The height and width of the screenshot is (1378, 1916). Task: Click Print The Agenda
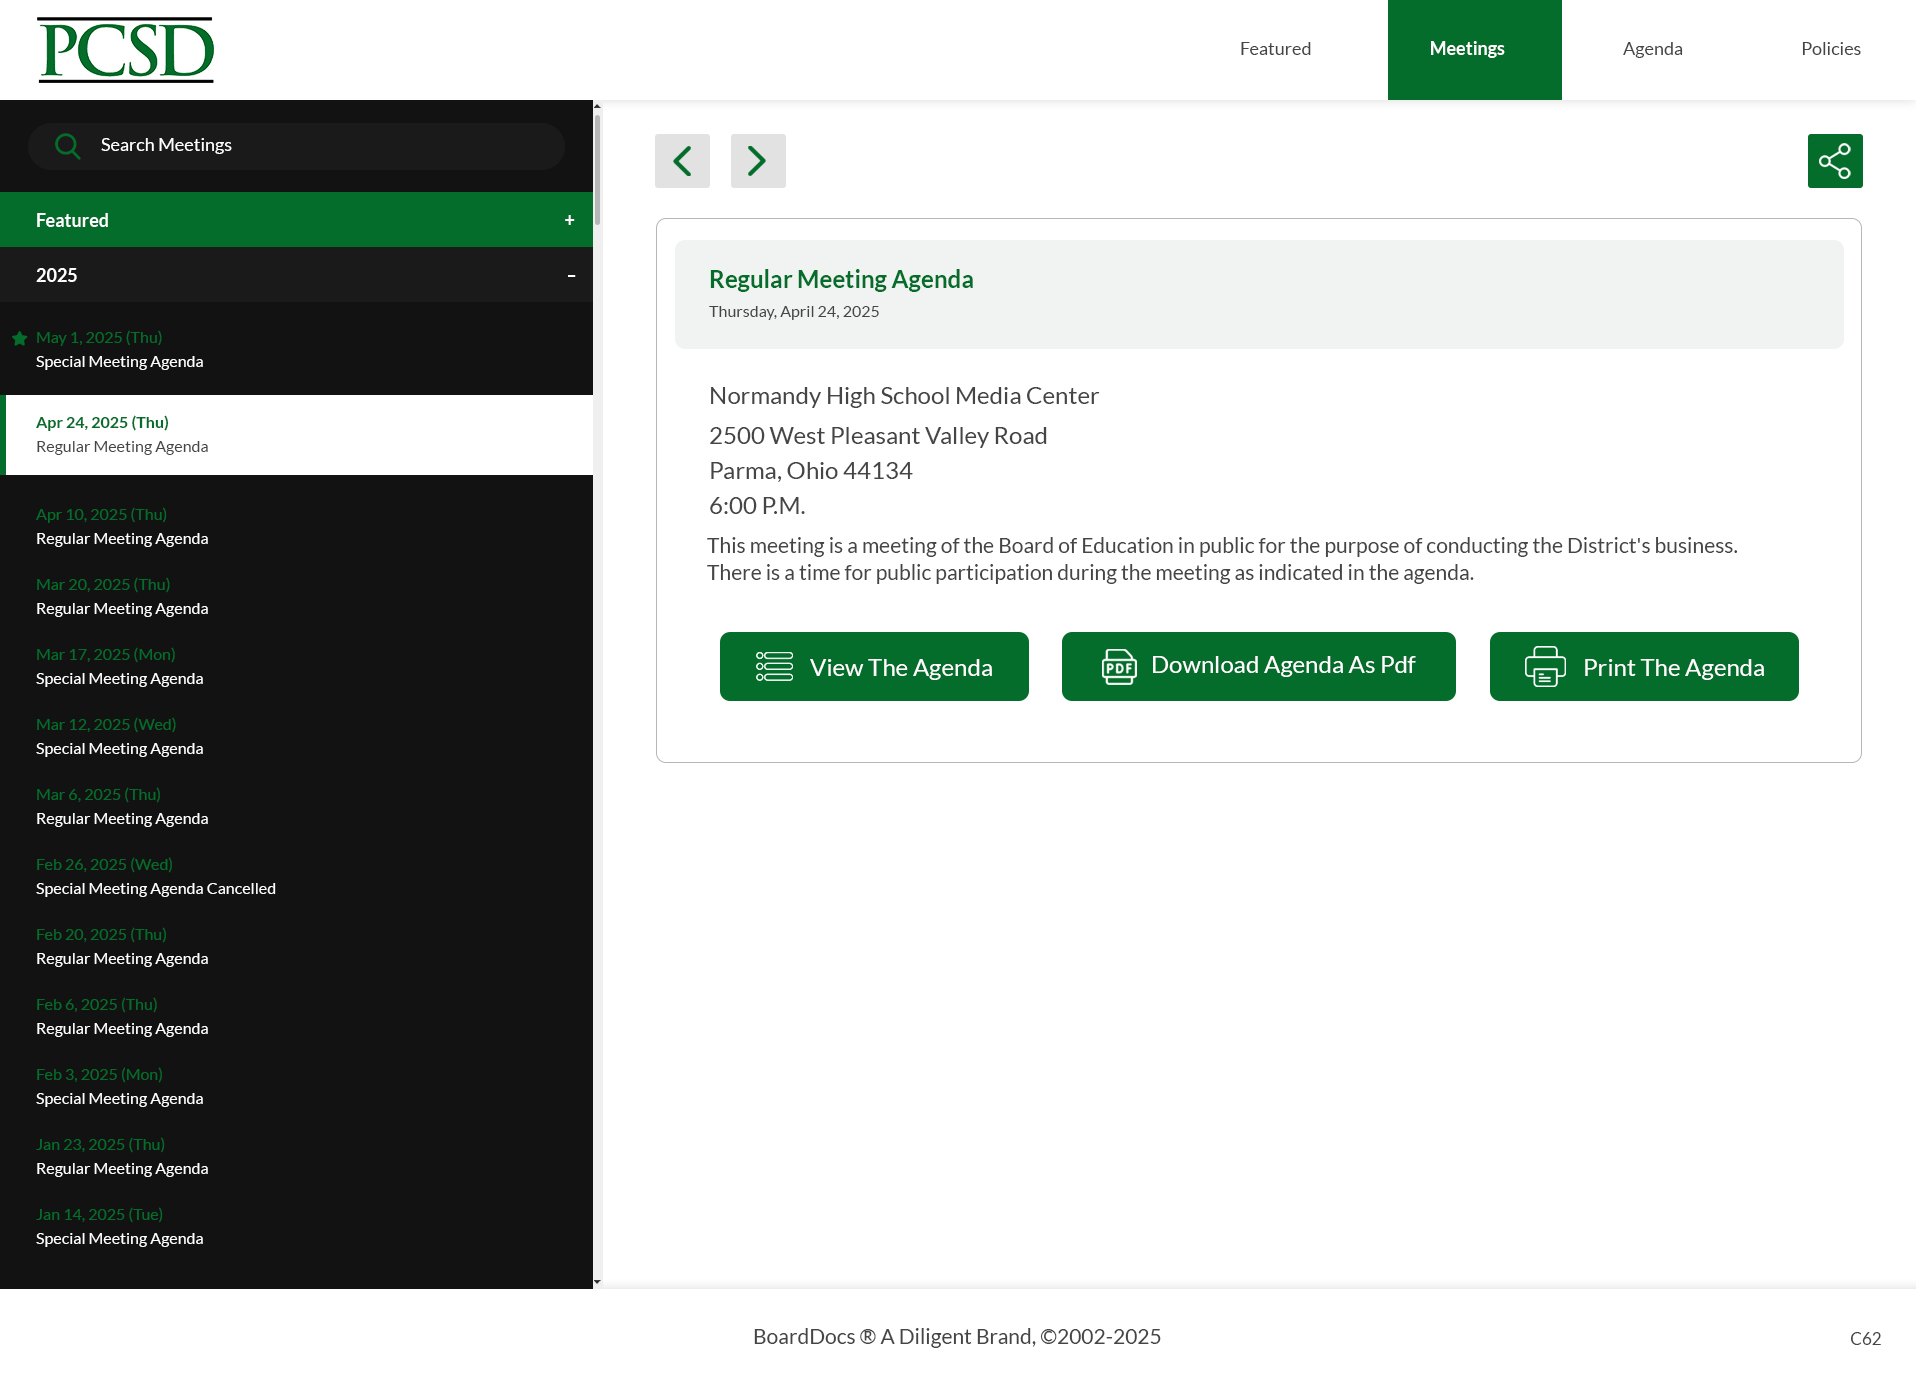point(1643,666)
